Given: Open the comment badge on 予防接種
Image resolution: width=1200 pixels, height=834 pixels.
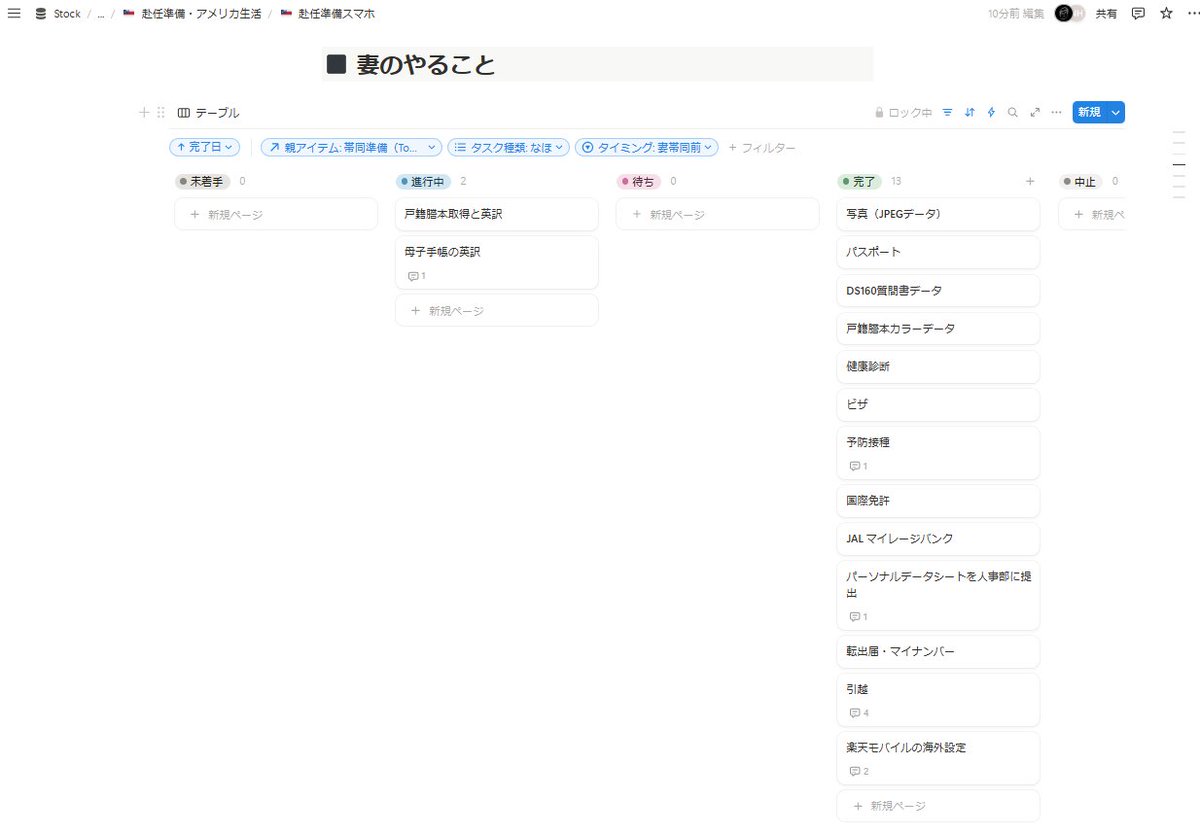Looking at the screenshot, I should coord(857,466).
